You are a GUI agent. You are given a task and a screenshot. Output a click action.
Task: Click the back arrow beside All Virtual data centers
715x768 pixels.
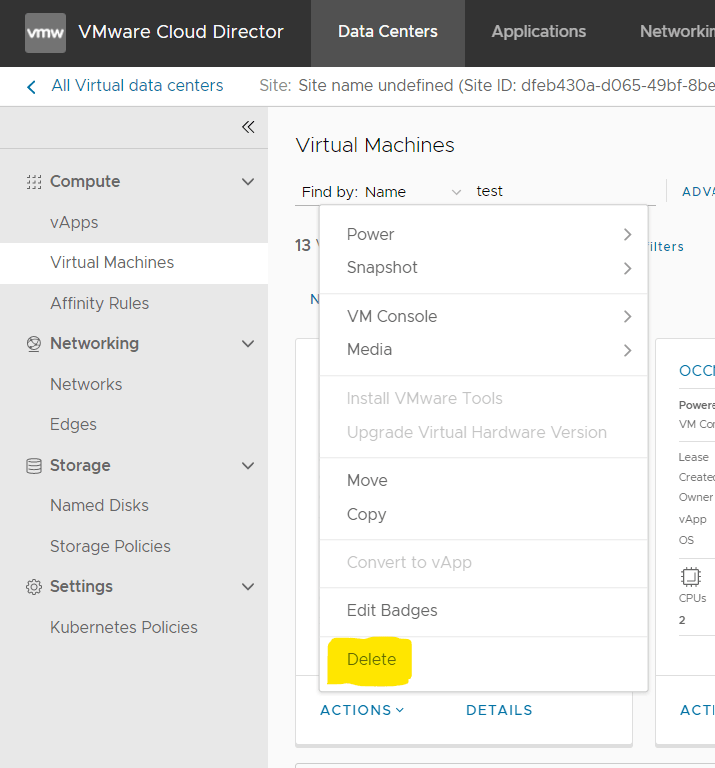coord(31,87)
